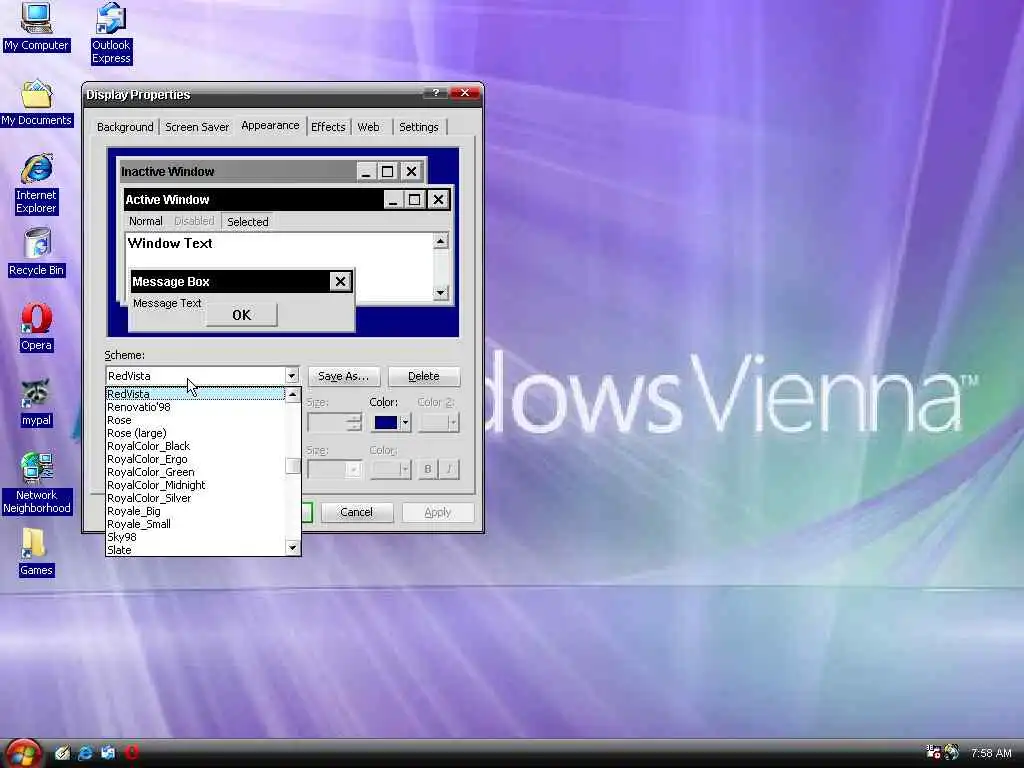Viewport: 1024px width, 768px height.
Task: Select RoyalColor_Midnight scheme
Action: [x=195, y=485]
